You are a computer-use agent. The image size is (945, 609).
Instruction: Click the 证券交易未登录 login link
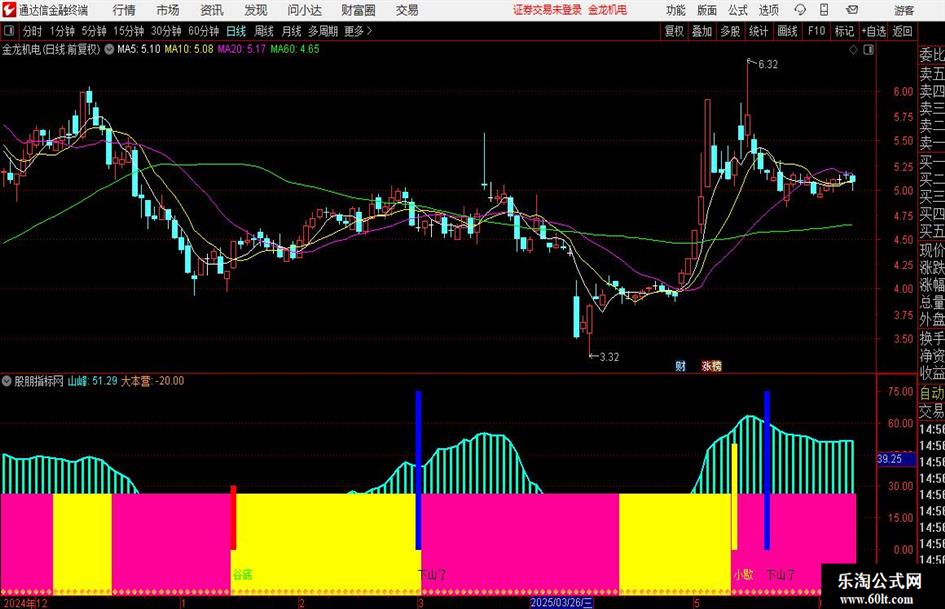coord(547,10)
